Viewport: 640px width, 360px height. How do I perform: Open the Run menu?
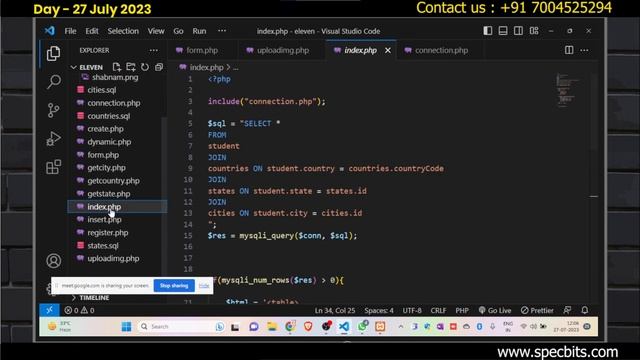199,31
